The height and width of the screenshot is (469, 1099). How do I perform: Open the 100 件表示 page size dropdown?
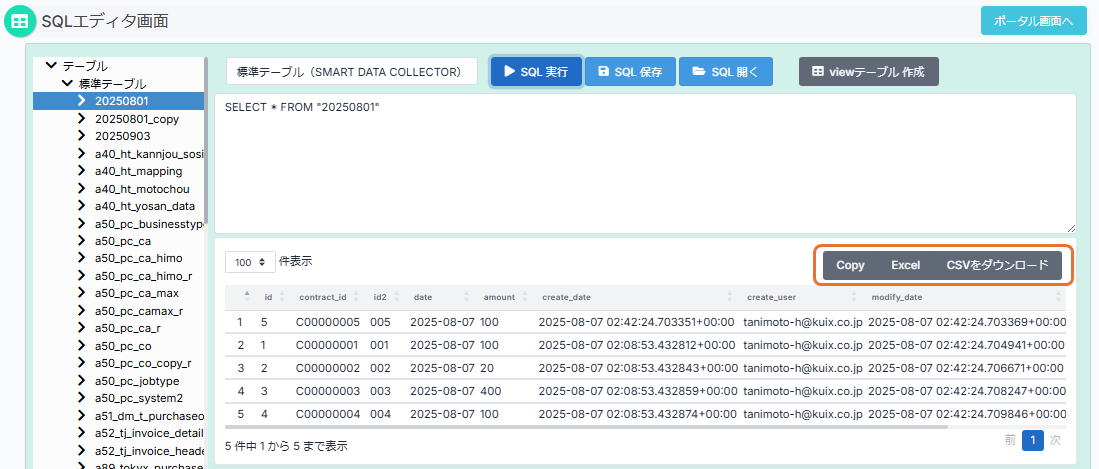tap(250, 262)
